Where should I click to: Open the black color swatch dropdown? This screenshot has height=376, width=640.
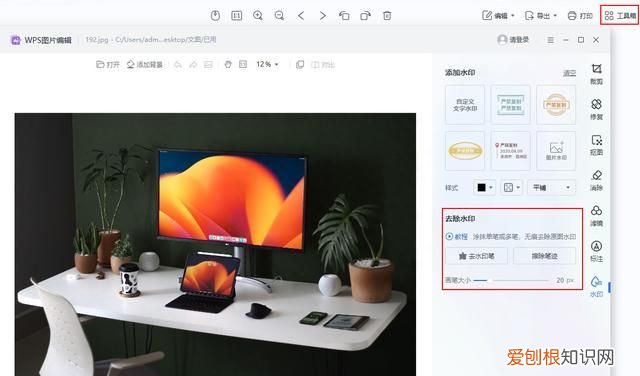484,187
